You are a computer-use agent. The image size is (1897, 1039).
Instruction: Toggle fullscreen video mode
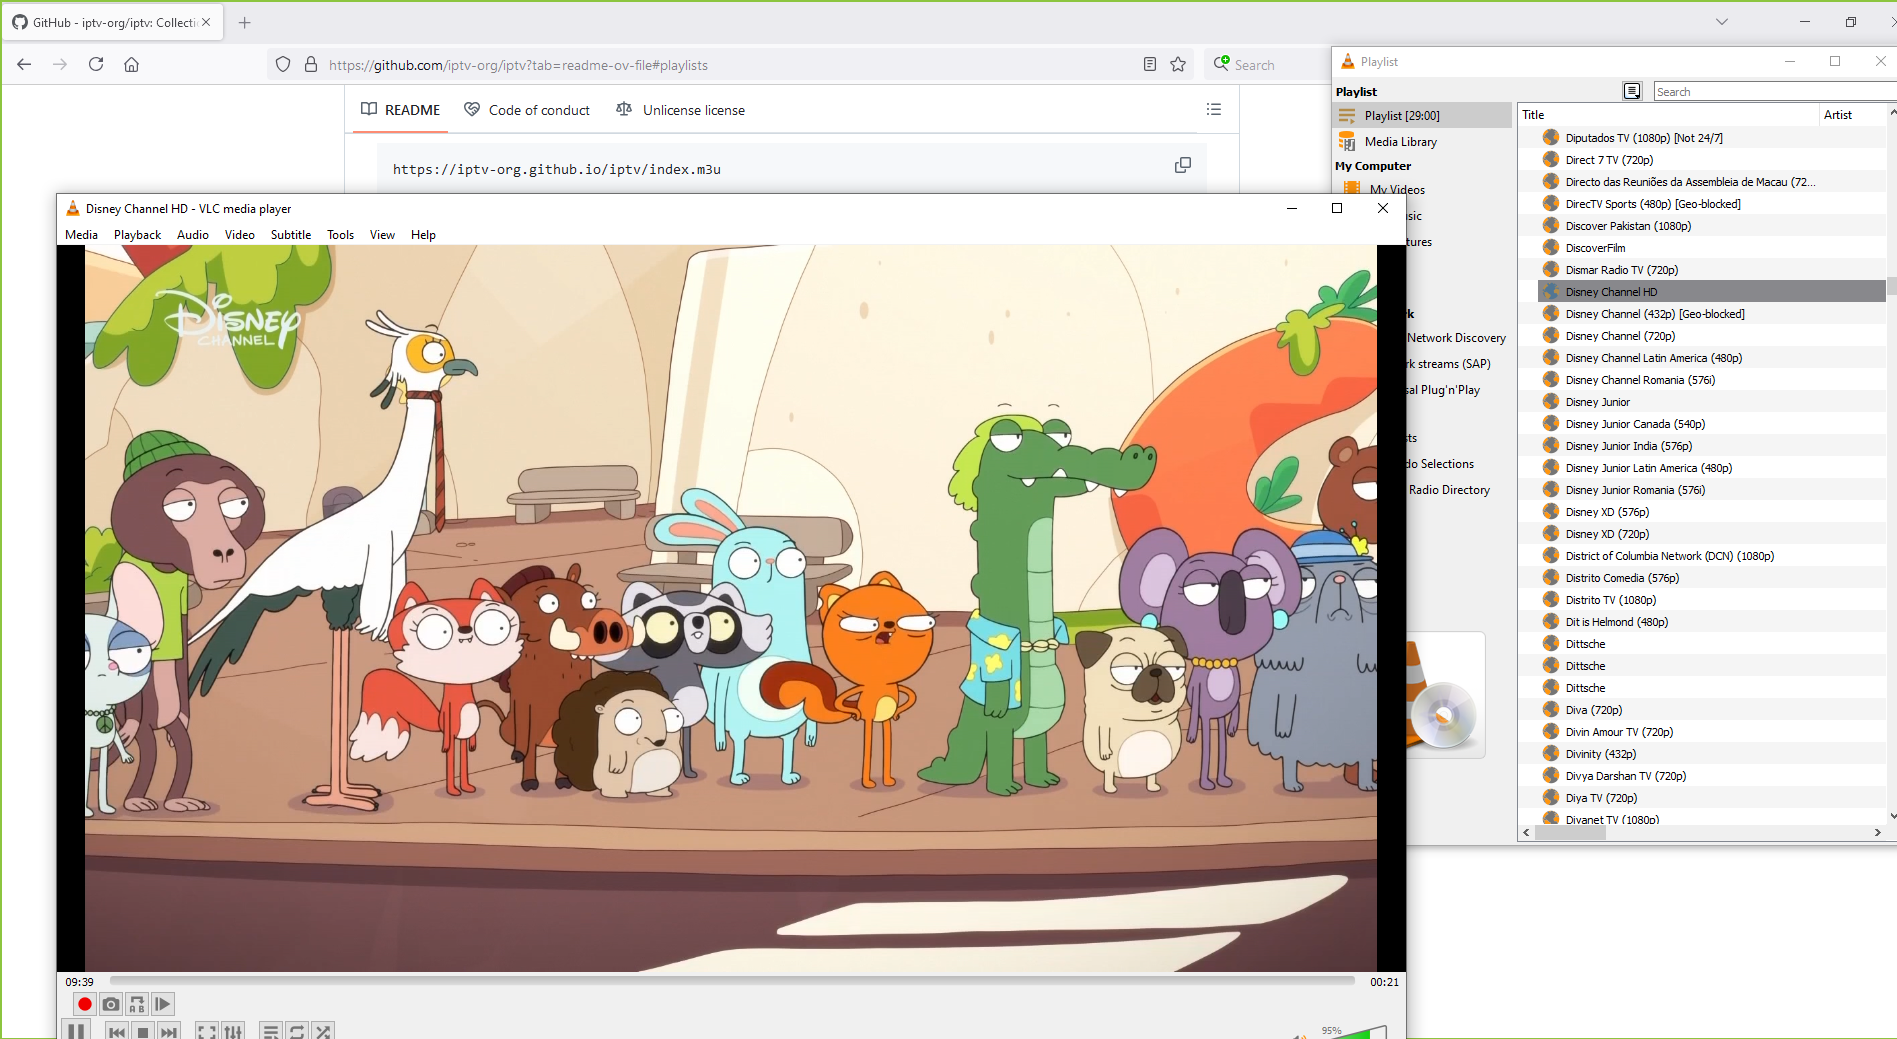[207, 1032]
